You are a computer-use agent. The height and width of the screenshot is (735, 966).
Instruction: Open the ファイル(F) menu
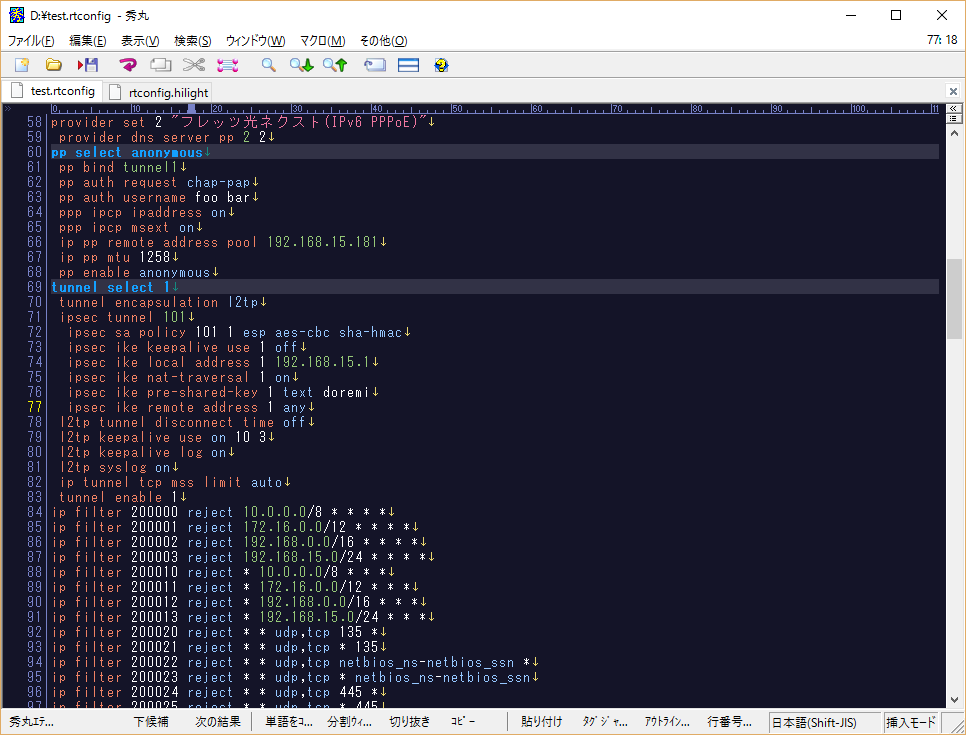click(31, 41)
